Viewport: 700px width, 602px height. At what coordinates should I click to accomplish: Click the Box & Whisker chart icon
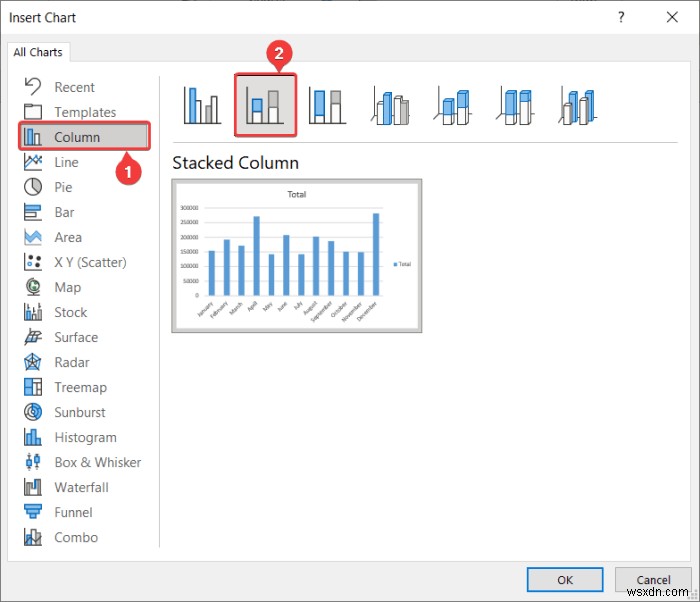click(x=33, y=462)
